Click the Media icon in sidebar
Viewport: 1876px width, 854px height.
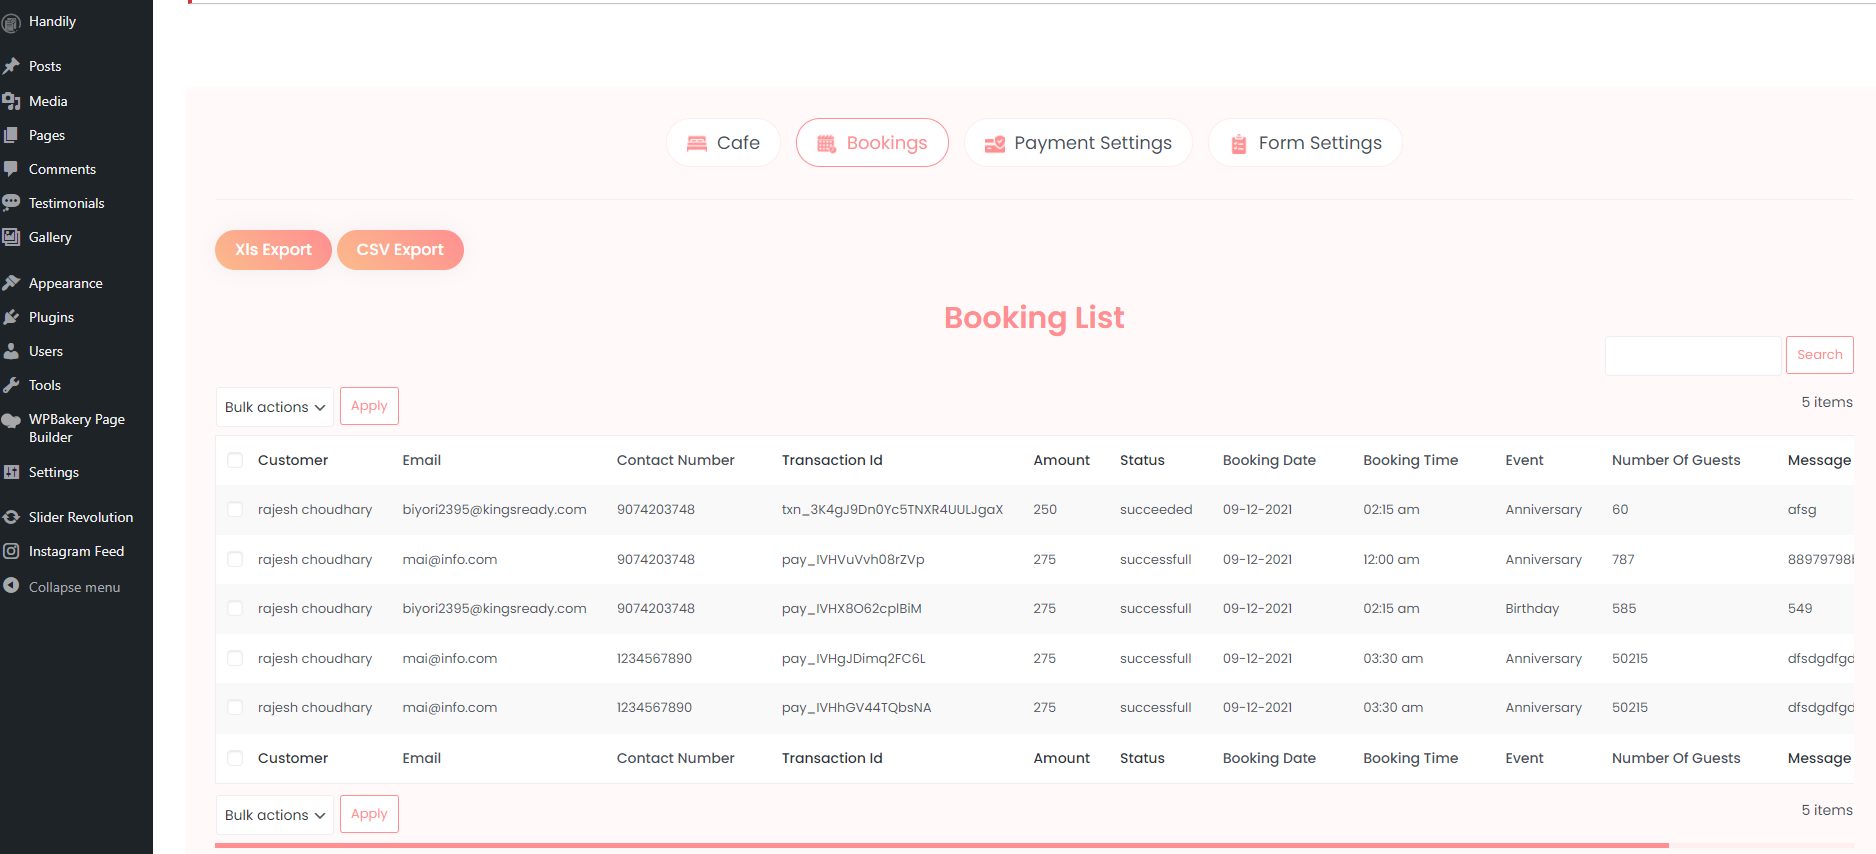(x=12, y=101)
